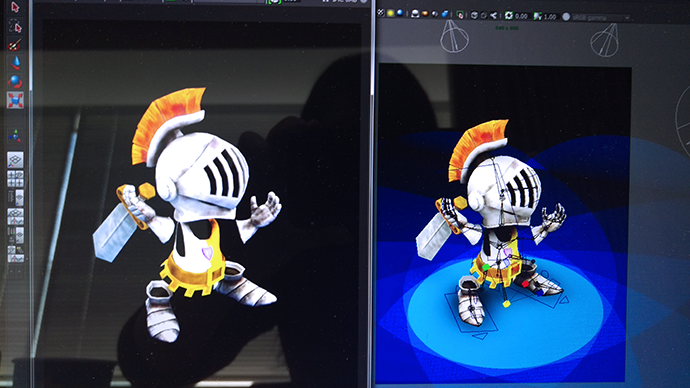Click the exposure value field showing 0.00

(521, 16)
